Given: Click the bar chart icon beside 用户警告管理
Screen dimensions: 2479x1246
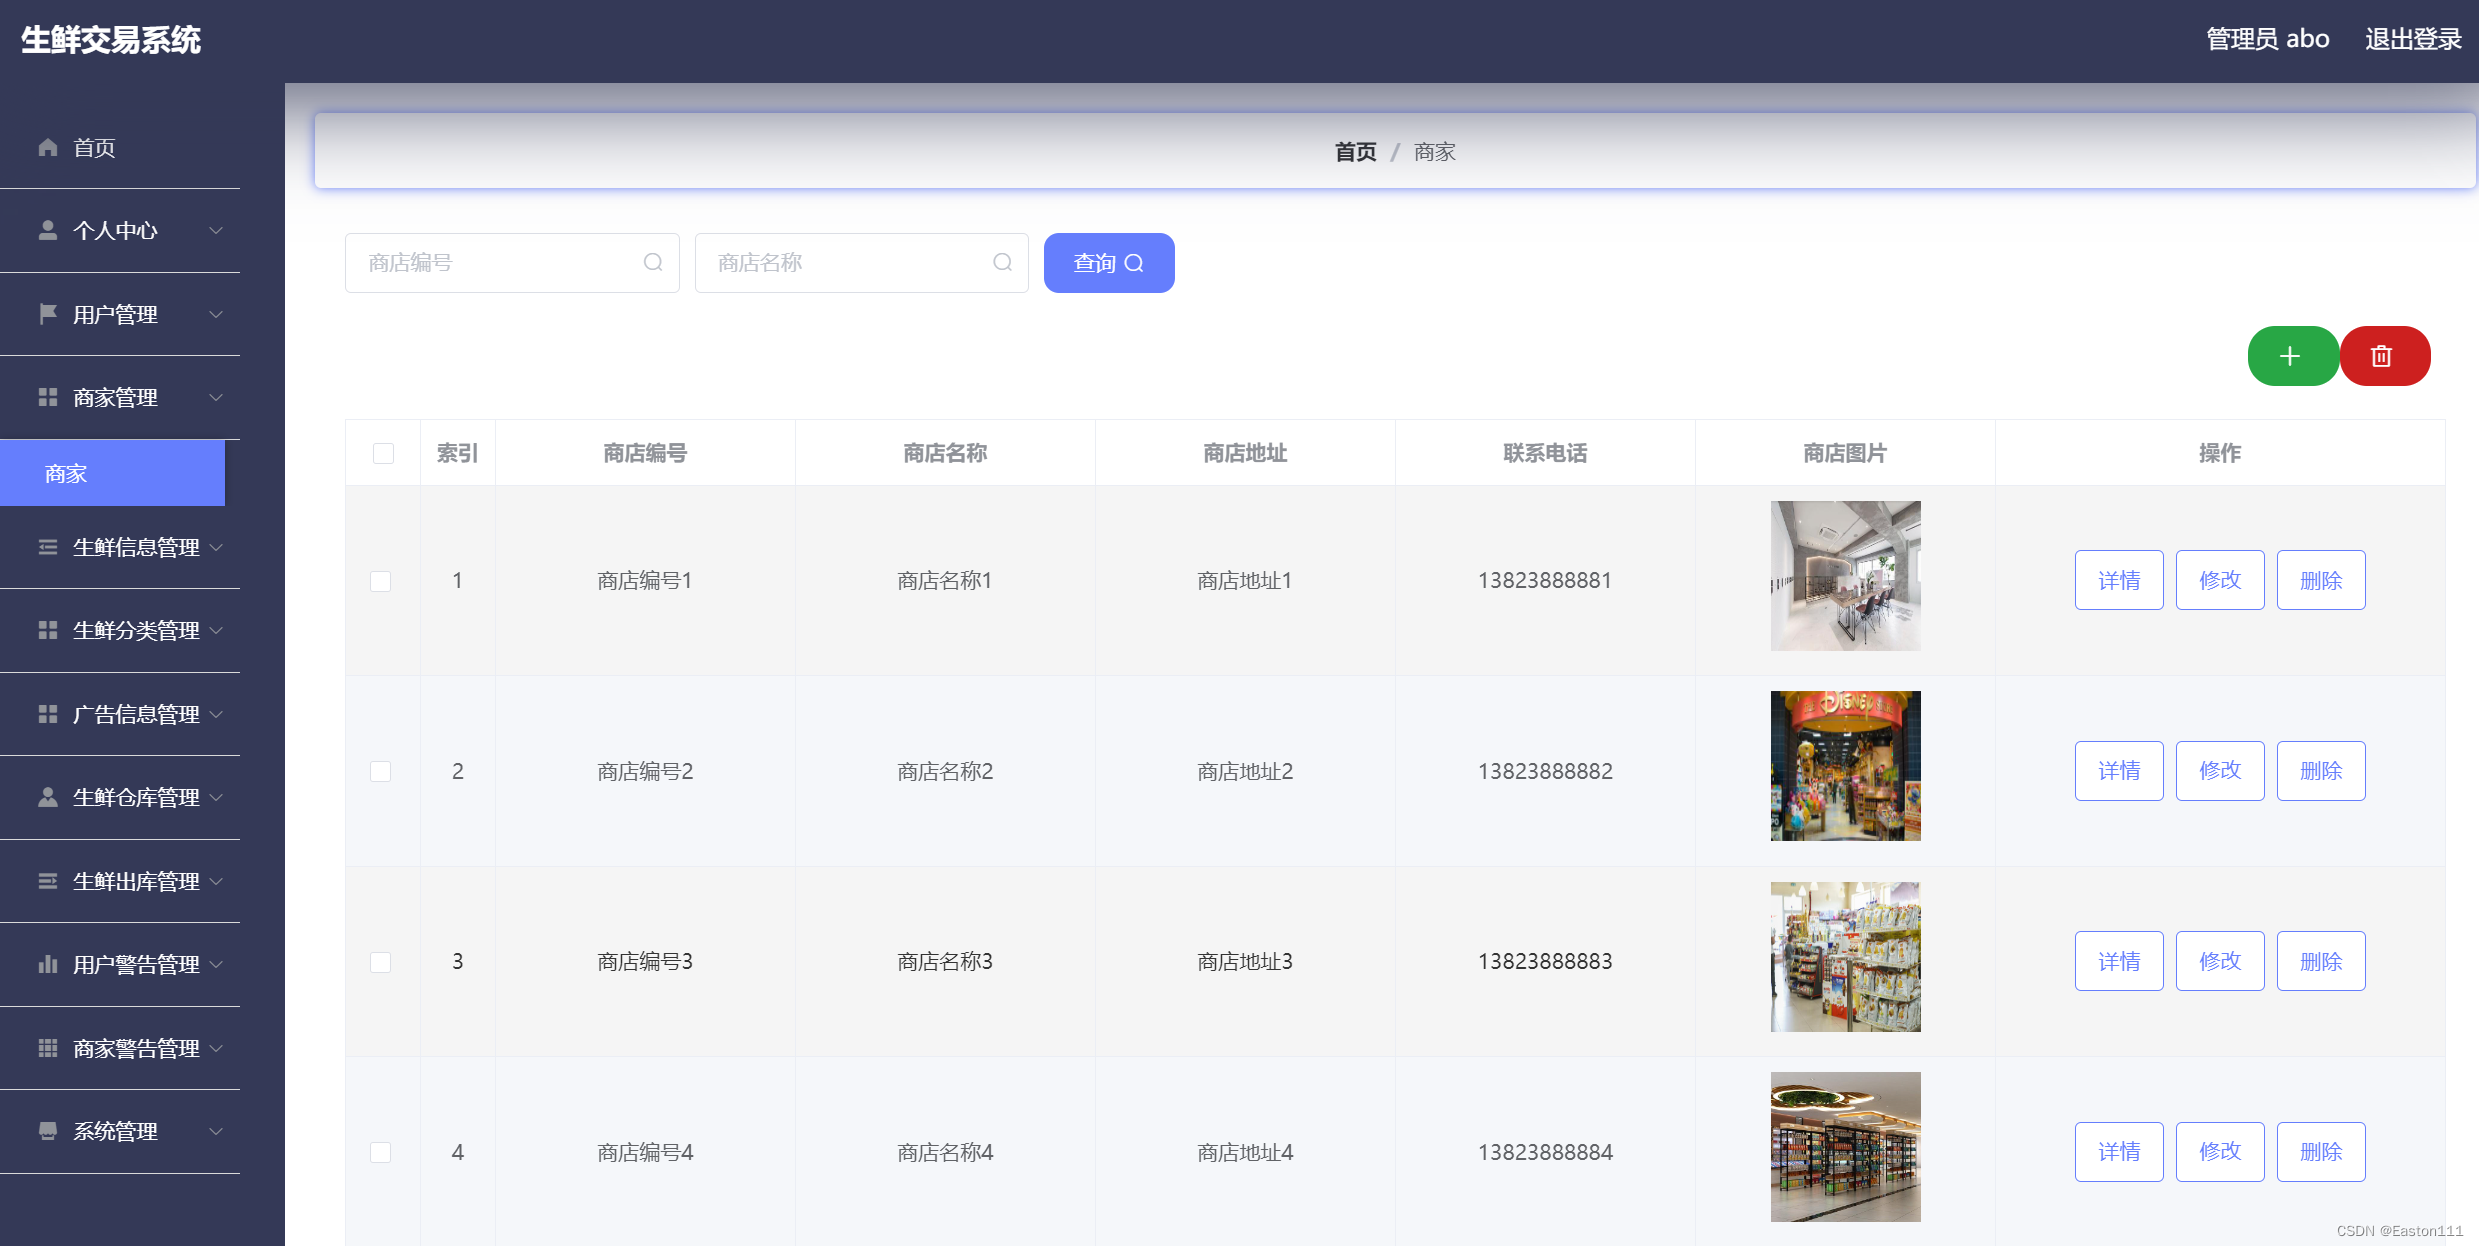Looking at the screenshot, I should coord(47,964).
